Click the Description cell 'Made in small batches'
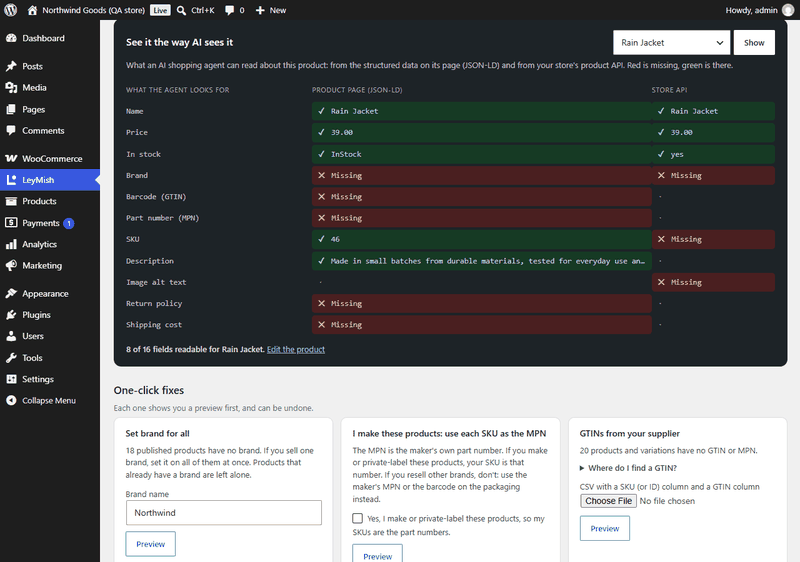 [x=482, y=261]
